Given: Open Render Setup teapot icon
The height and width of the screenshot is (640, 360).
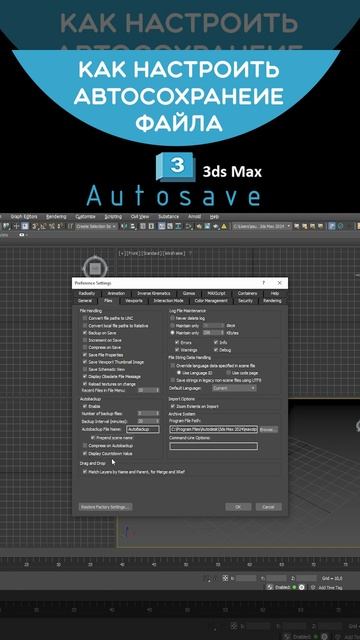Looking at the screenshot, I should 199,226.
